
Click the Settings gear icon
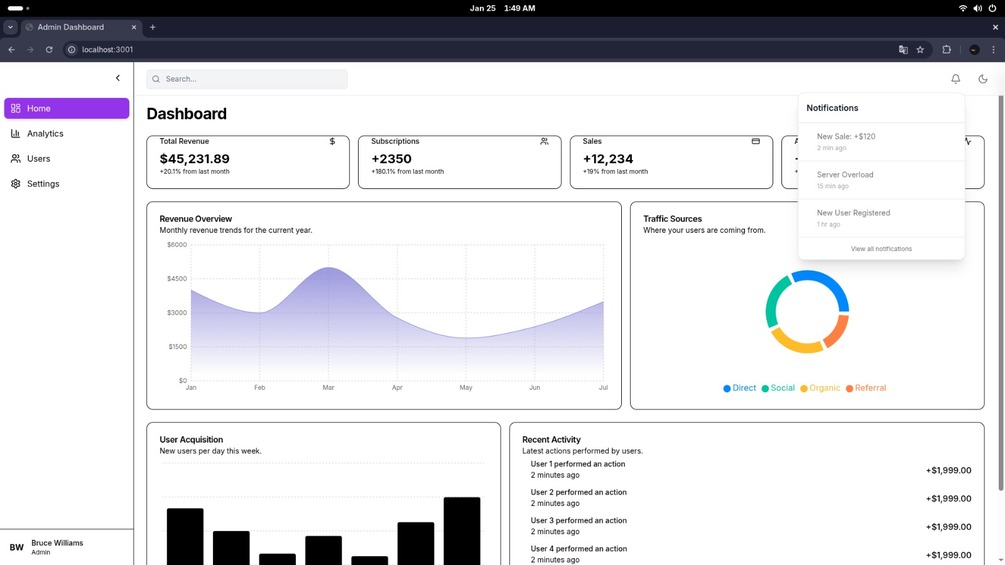coord(15,183)
